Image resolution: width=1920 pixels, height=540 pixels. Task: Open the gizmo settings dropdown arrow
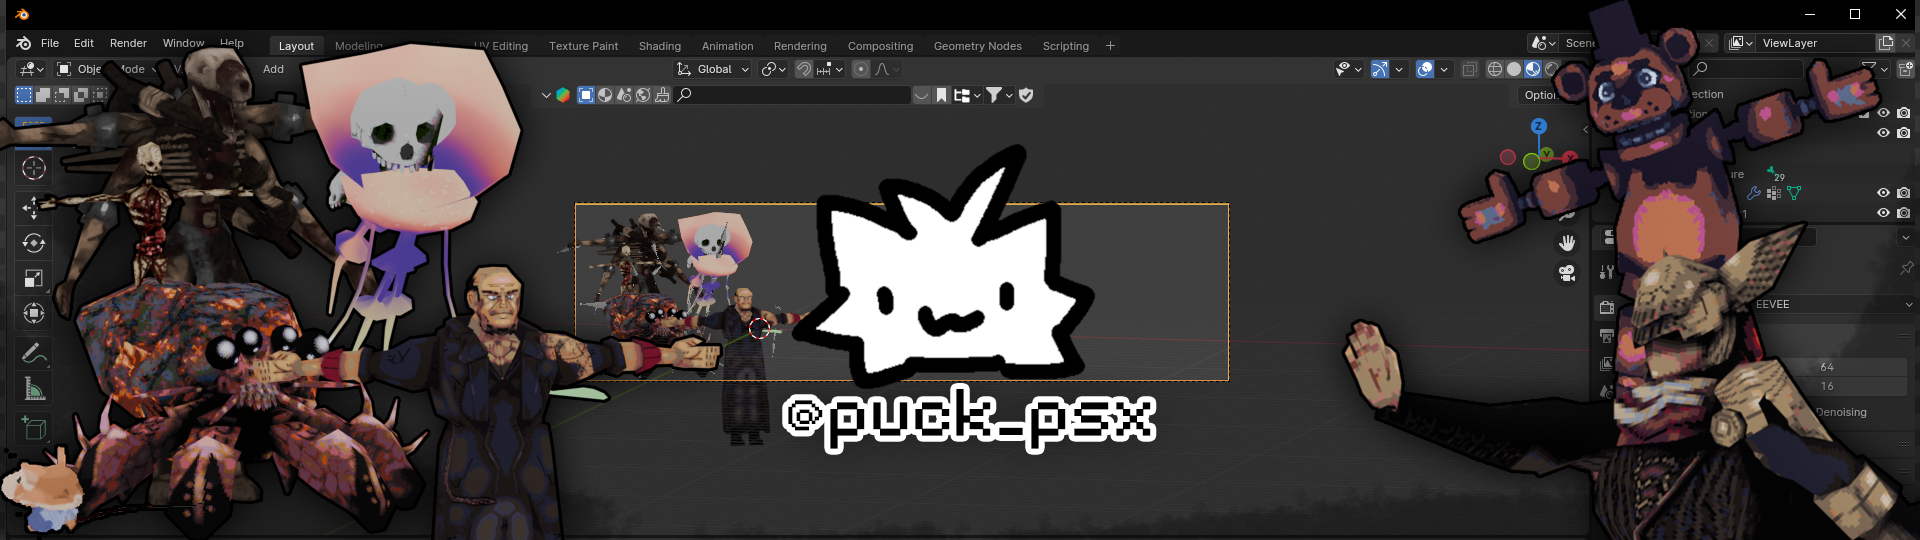(1399, 69)
